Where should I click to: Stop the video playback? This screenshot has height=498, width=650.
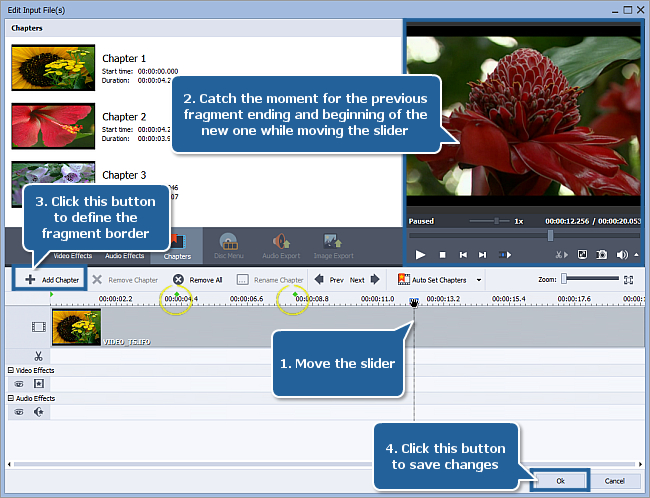point(442,255)
